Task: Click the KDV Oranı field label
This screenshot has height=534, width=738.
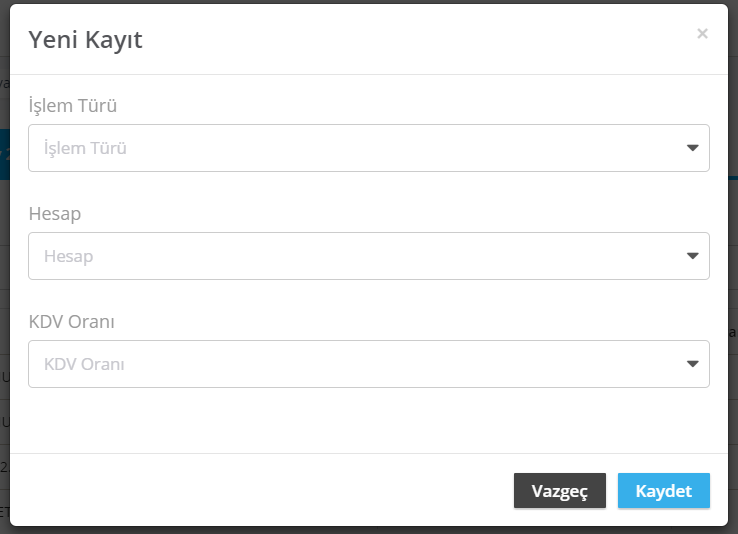Action: coord(72,322)
